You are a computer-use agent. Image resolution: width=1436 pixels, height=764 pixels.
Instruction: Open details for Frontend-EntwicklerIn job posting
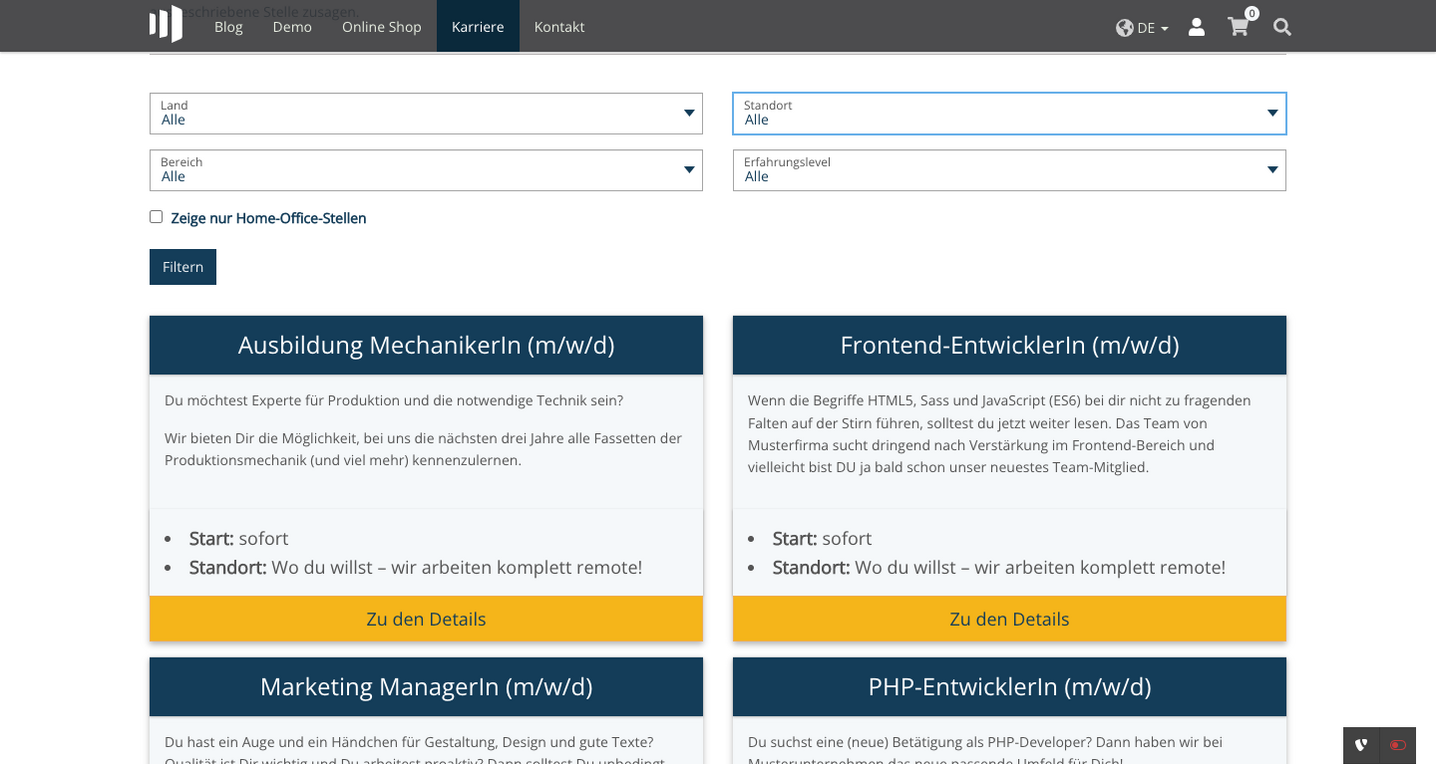pyautogui.click(x=1009, y=618)
